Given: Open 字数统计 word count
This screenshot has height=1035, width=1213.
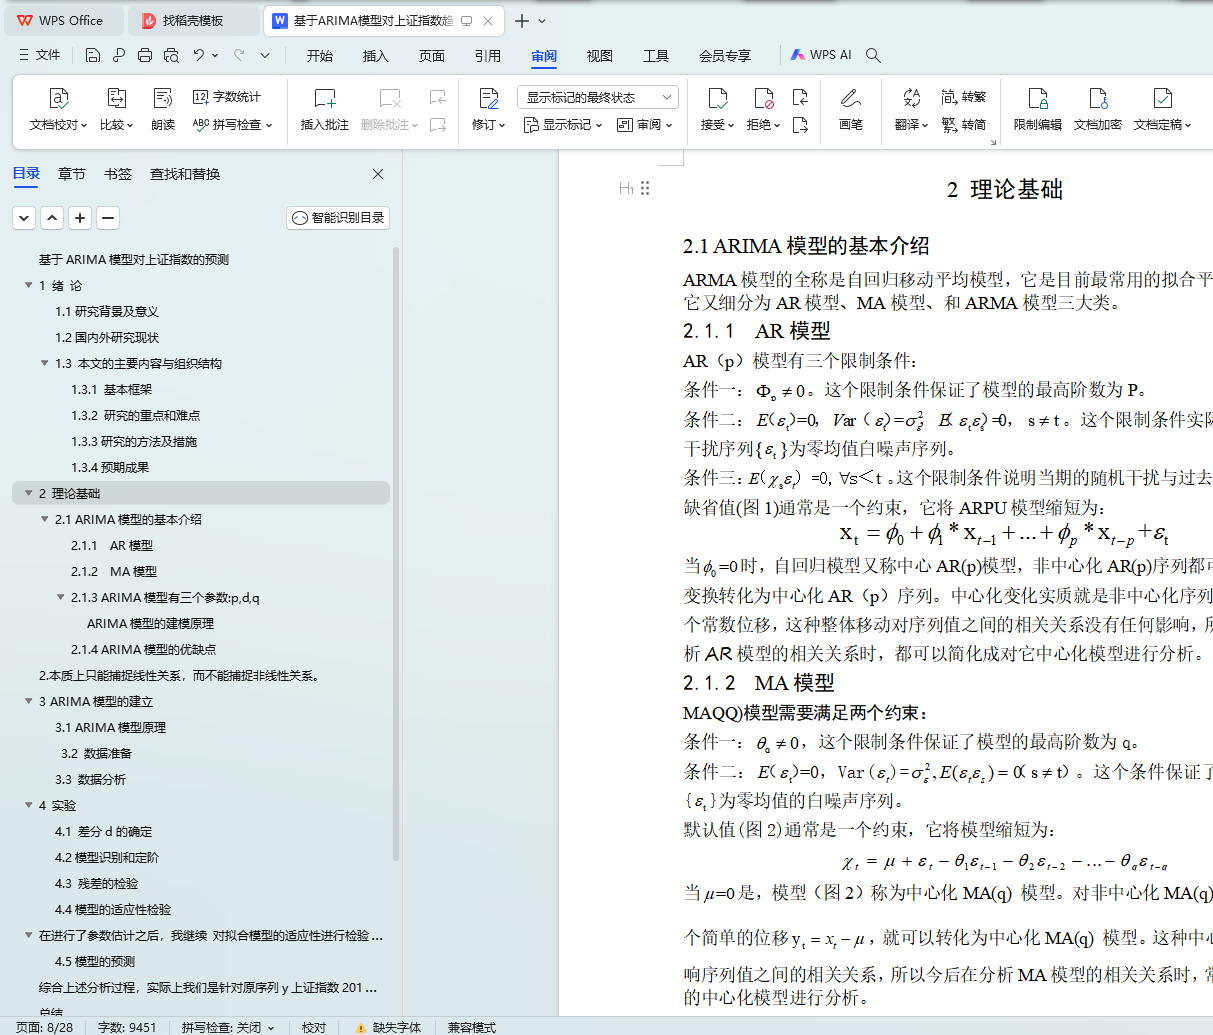Looking at the screenshot, I should tap(227, 97).
